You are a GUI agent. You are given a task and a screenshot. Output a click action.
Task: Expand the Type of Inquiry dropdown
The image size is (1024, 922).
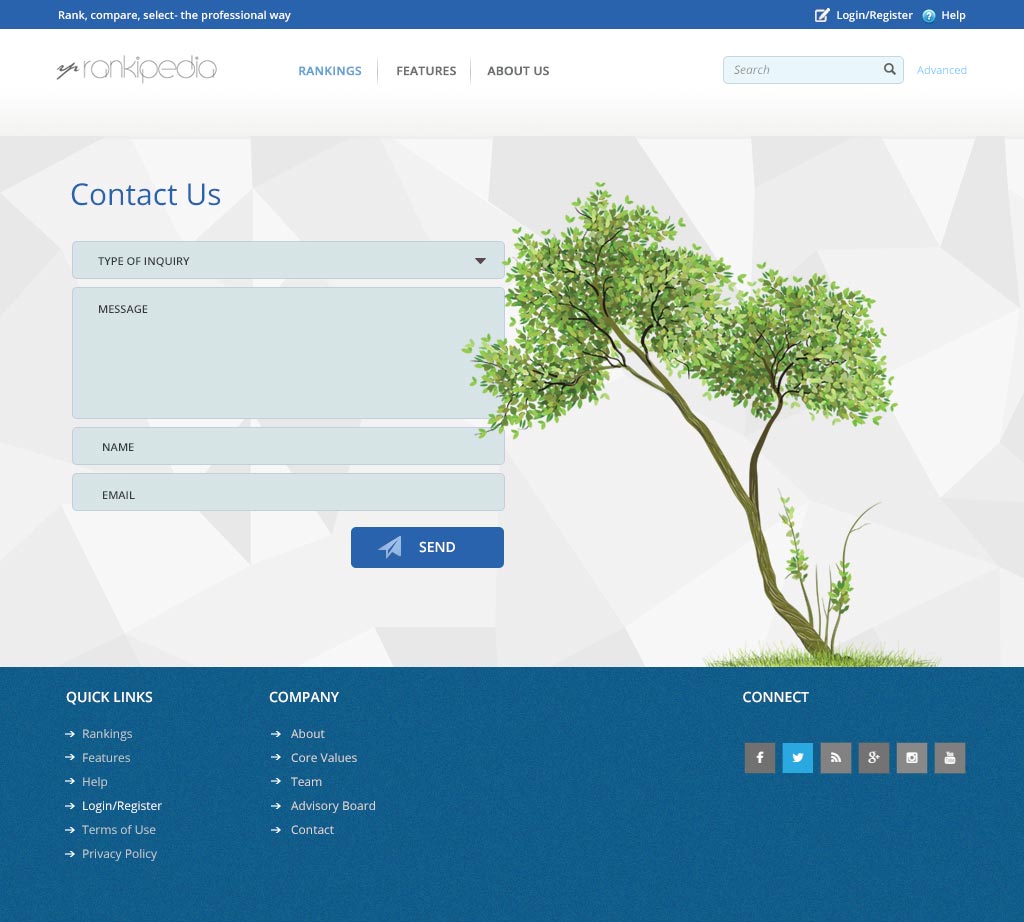288,261
